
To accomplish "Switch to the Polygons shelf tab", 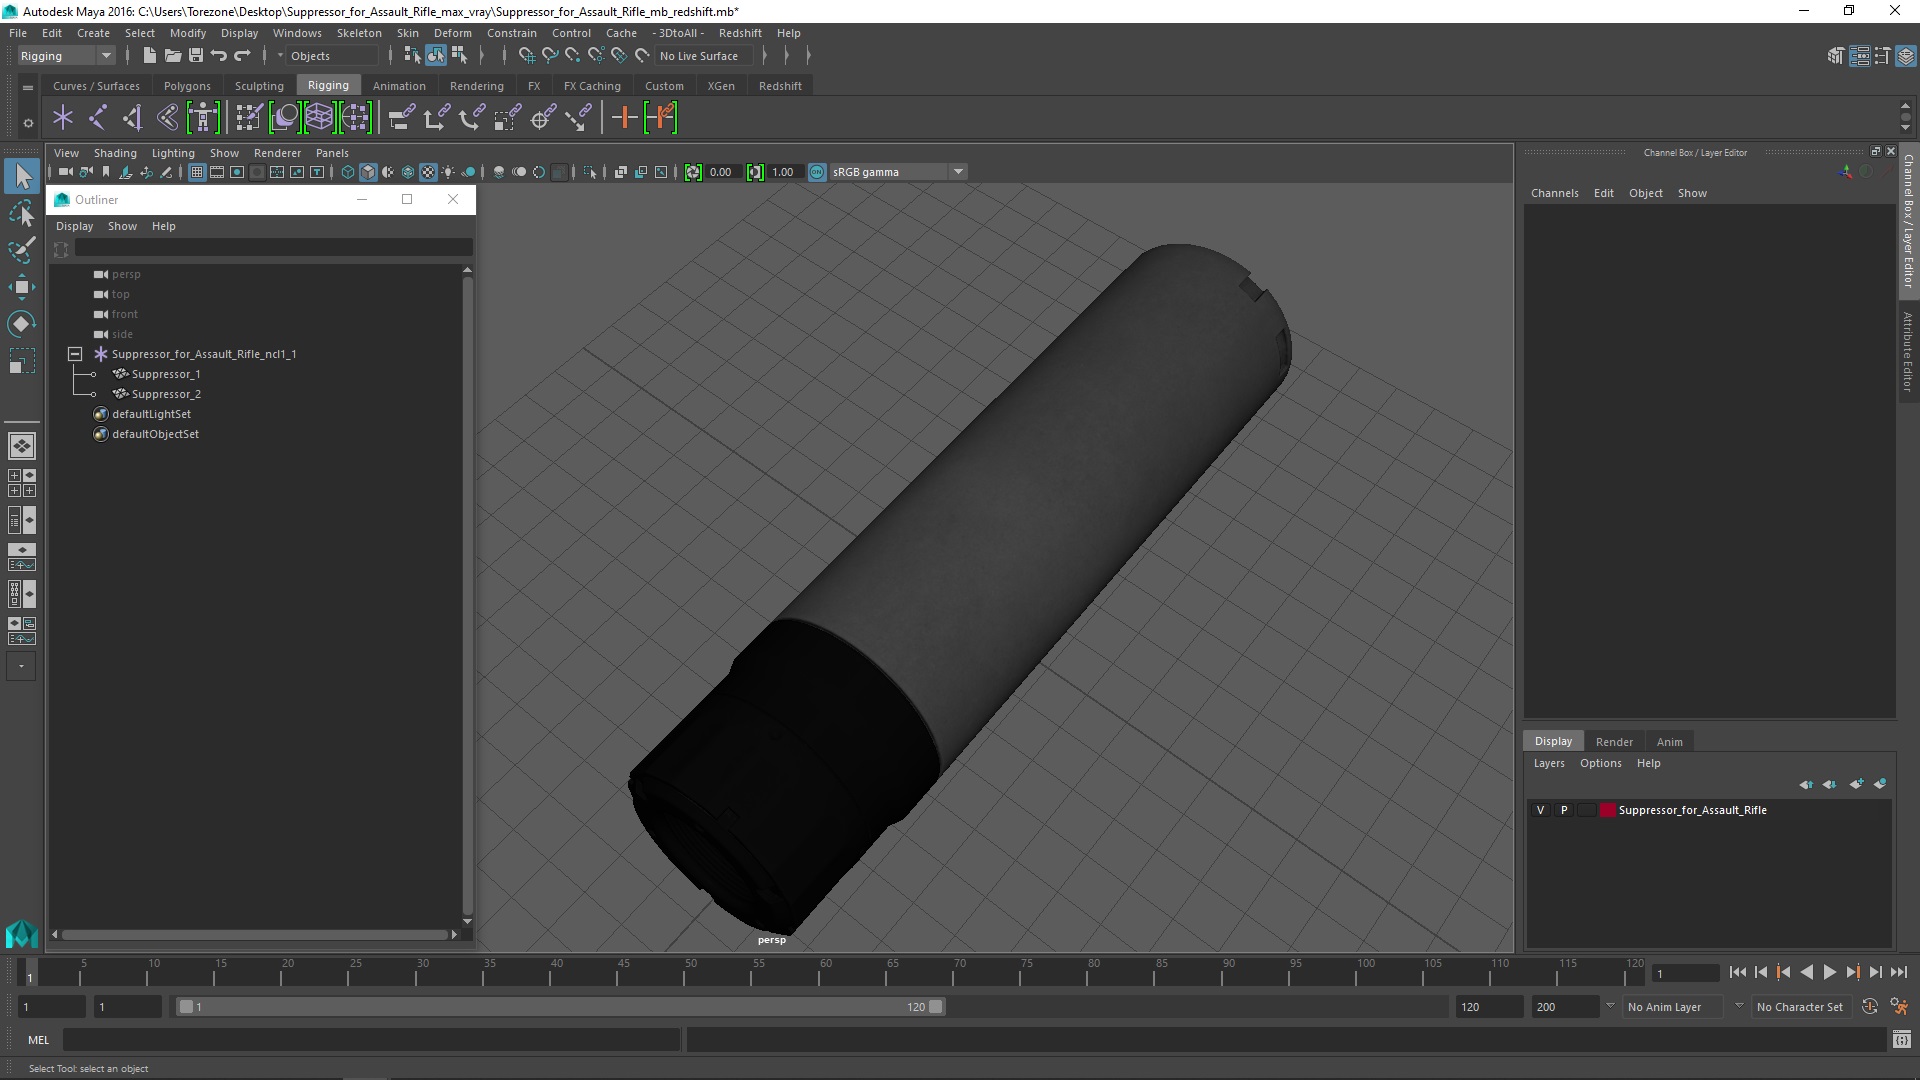I will (187, 86).
